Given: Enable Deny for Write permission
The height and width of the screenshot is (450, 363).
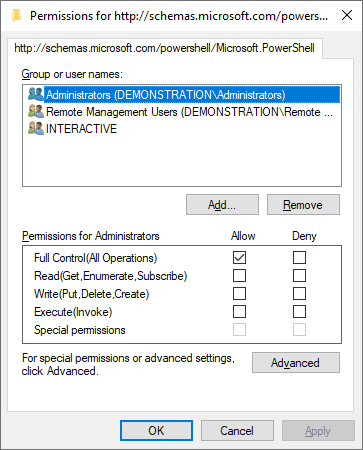Looking at the screenshot, I should click(299, 294).
